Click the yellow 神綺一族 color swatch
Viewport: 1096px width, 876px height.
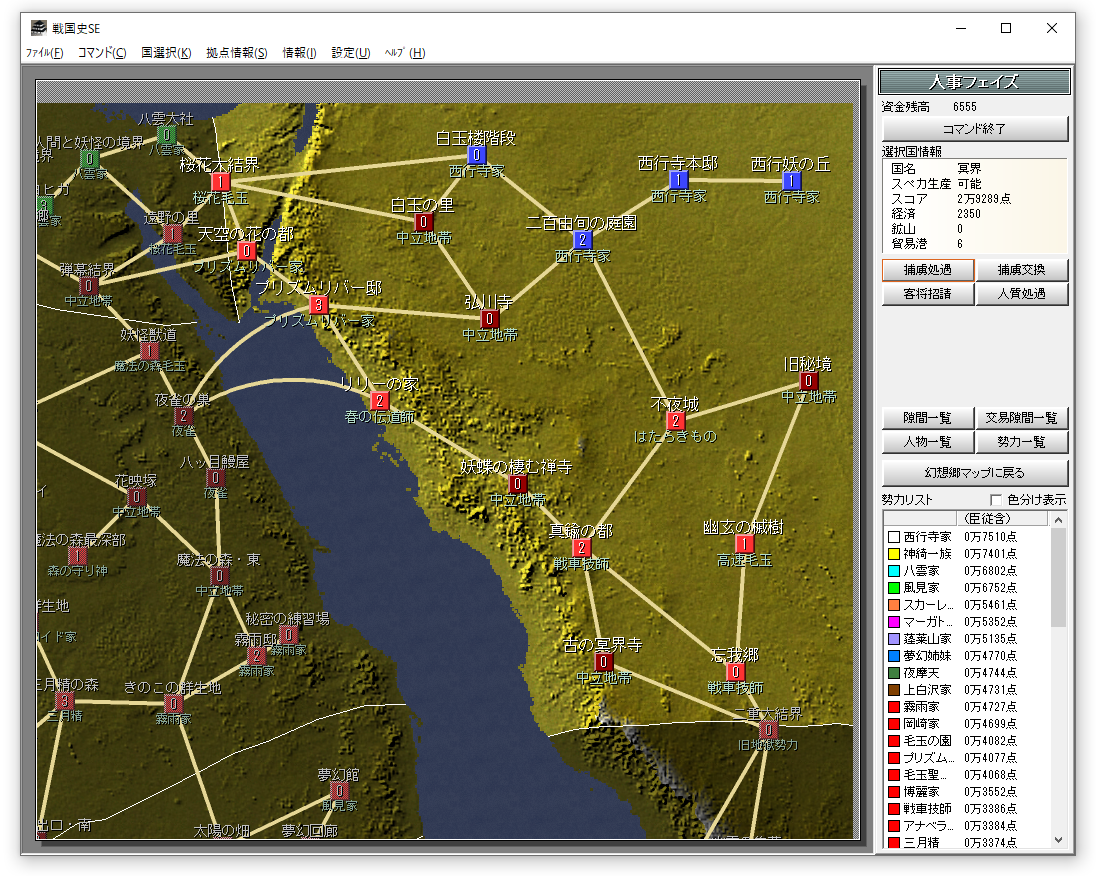click(x=894, y=554)
